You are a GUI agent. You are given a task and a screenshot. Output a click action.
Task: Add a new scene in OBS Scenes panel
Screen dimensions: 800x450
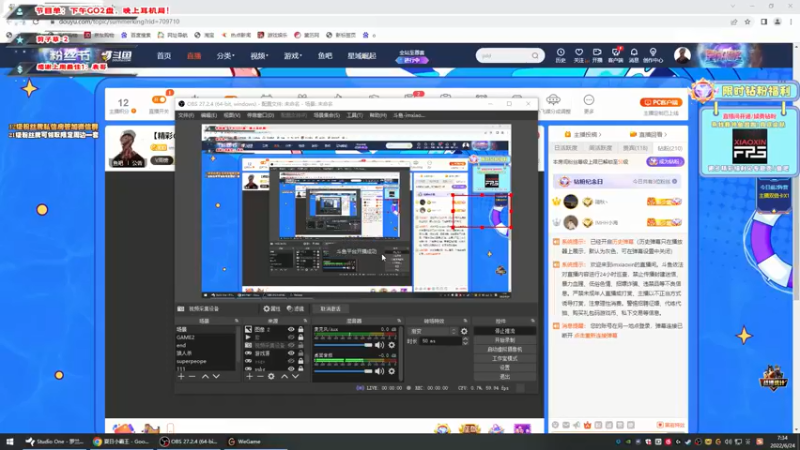(181, 377)
